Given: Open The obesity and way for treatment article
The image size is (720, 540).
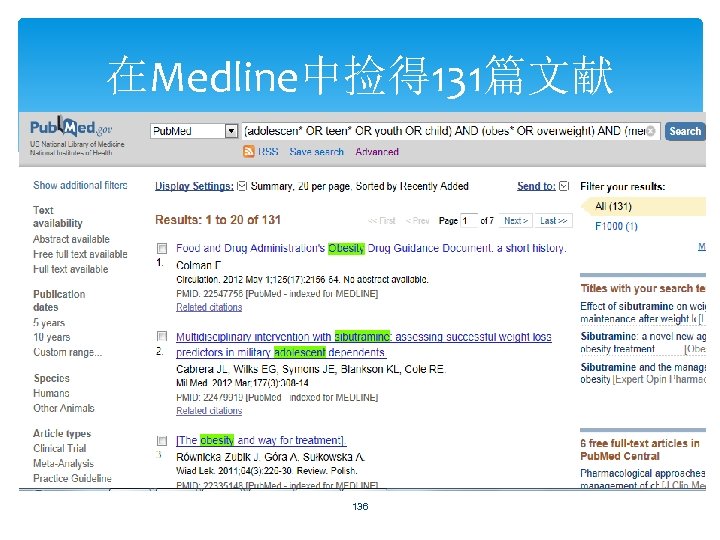Looking at the screenshot, I should pos(261,440).
